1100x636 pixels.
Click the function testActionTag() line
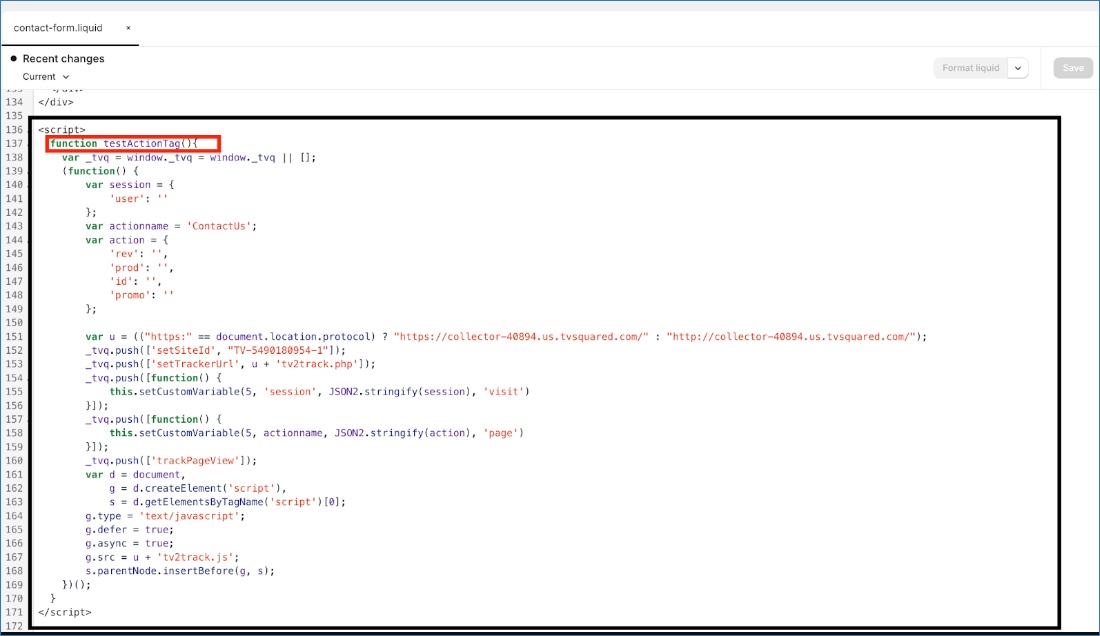point(124,144)
